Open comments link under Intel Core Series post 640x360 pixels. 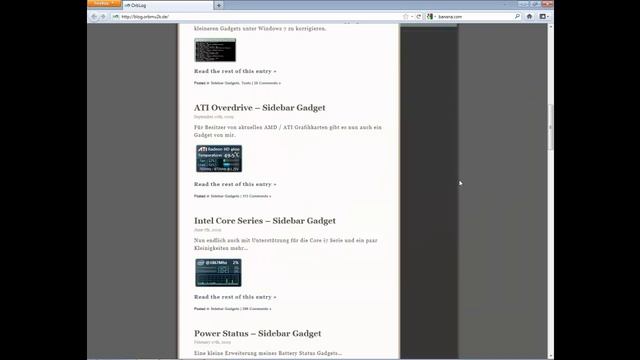(257, 309)
